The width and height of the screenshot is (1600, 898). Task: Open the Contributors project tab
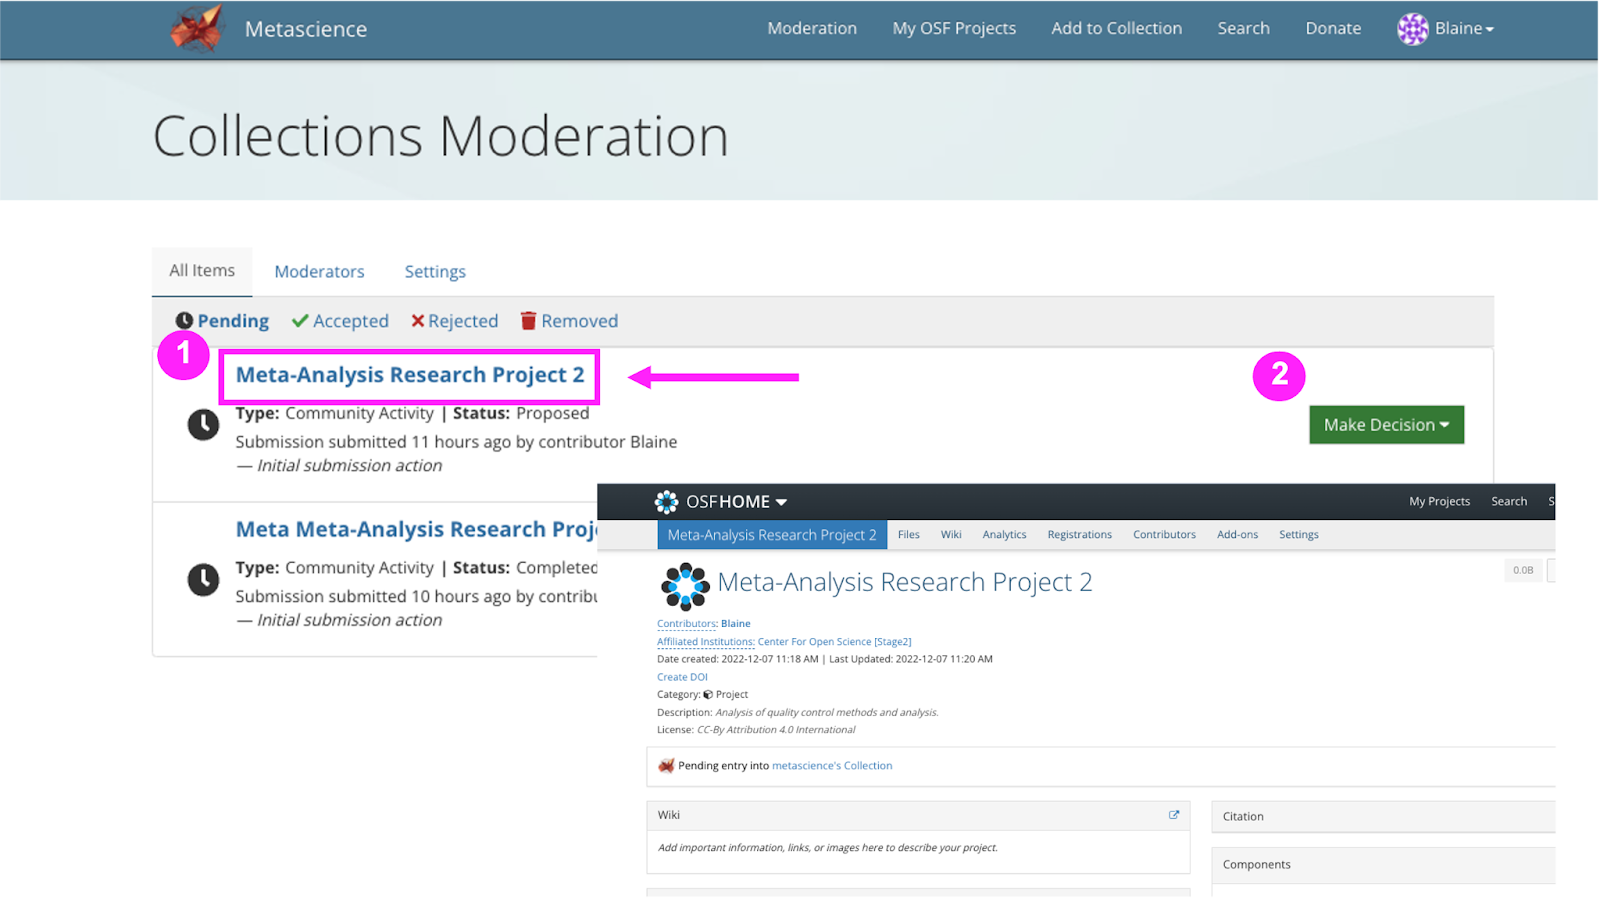(1164, 535)
